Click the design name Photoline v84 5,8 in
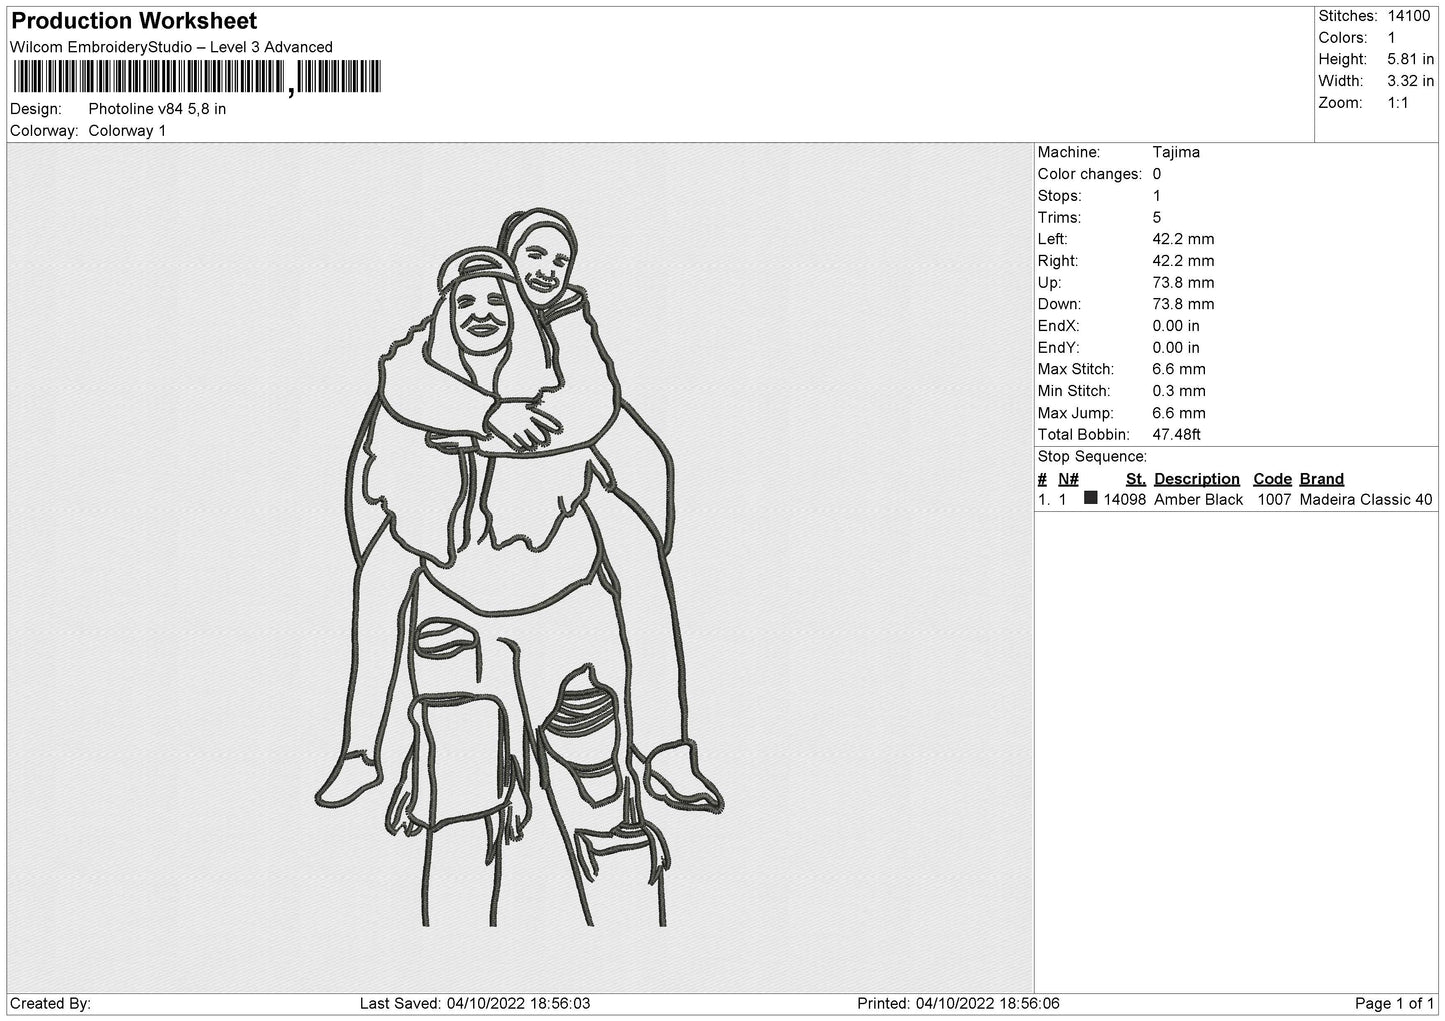 coord(157,109)
